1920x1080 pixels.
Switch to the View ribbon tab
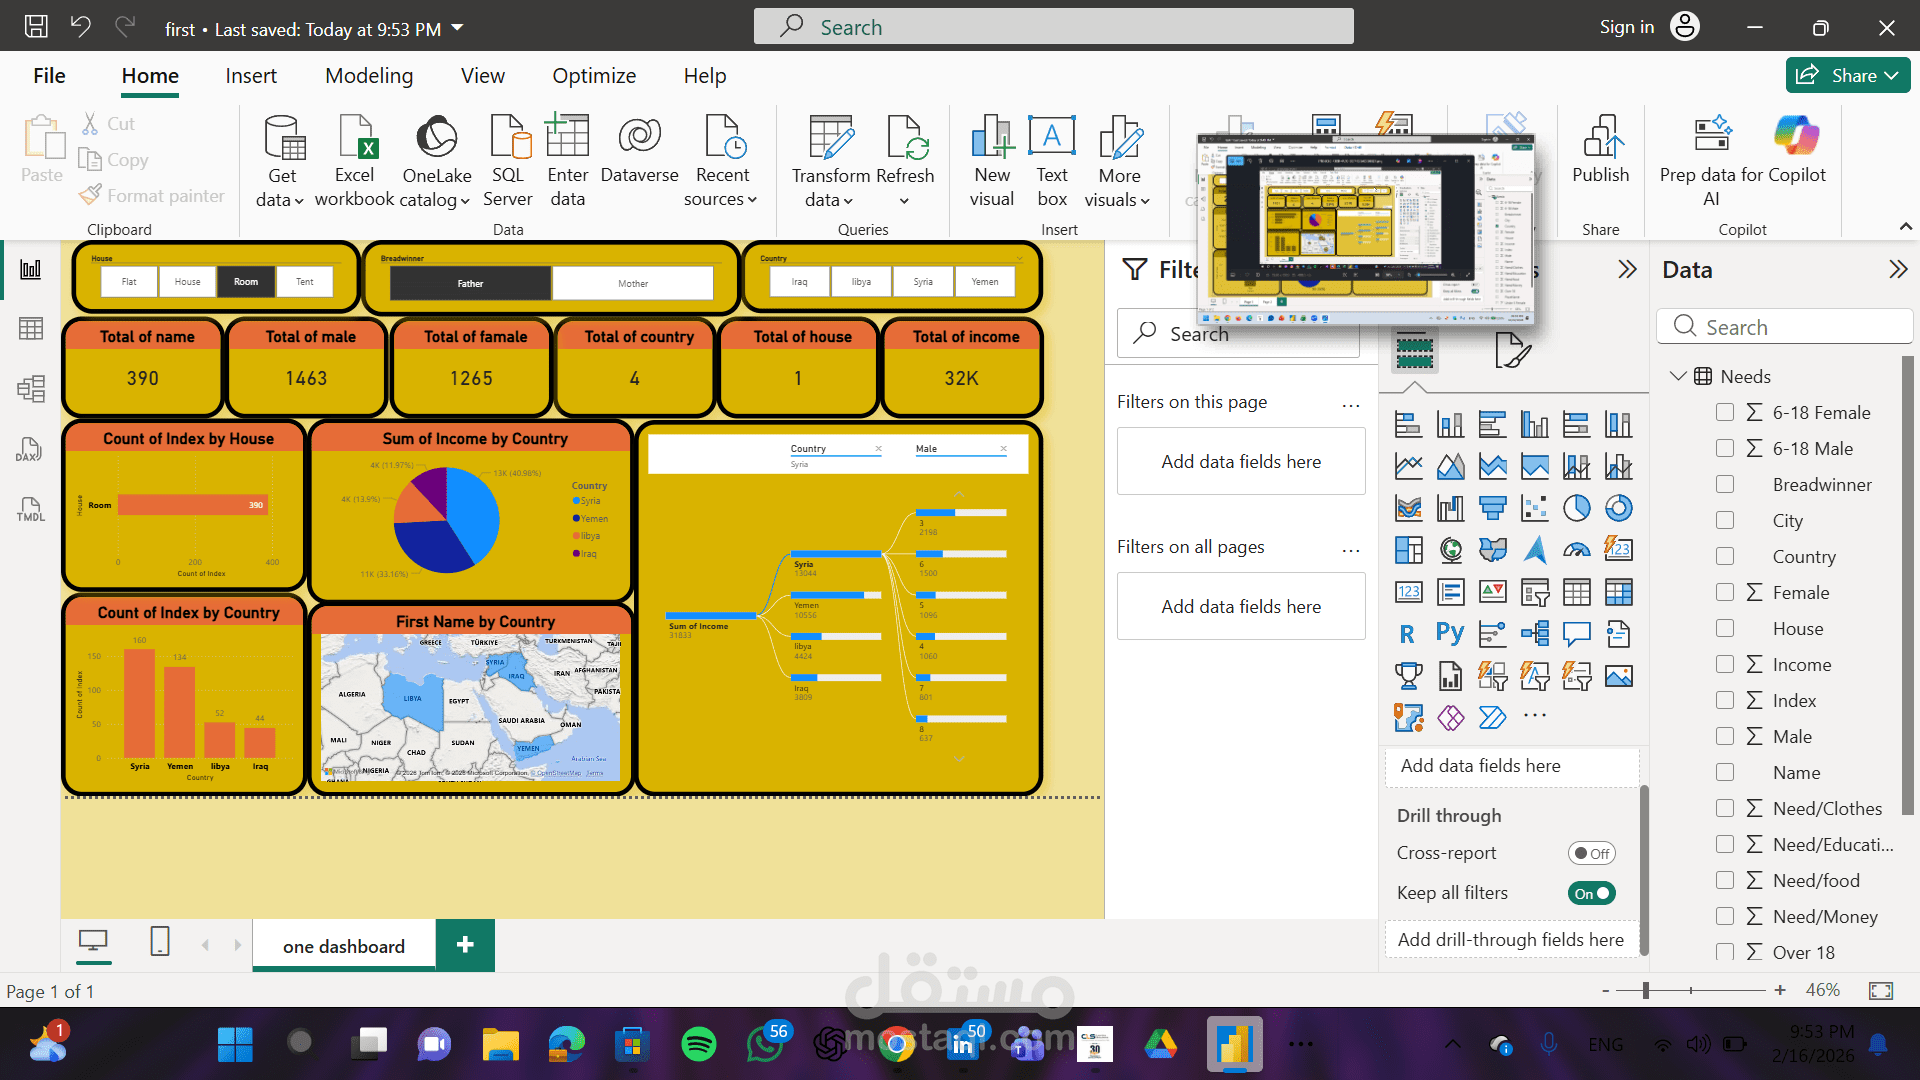pyautogui.click(x=482, y=76)
